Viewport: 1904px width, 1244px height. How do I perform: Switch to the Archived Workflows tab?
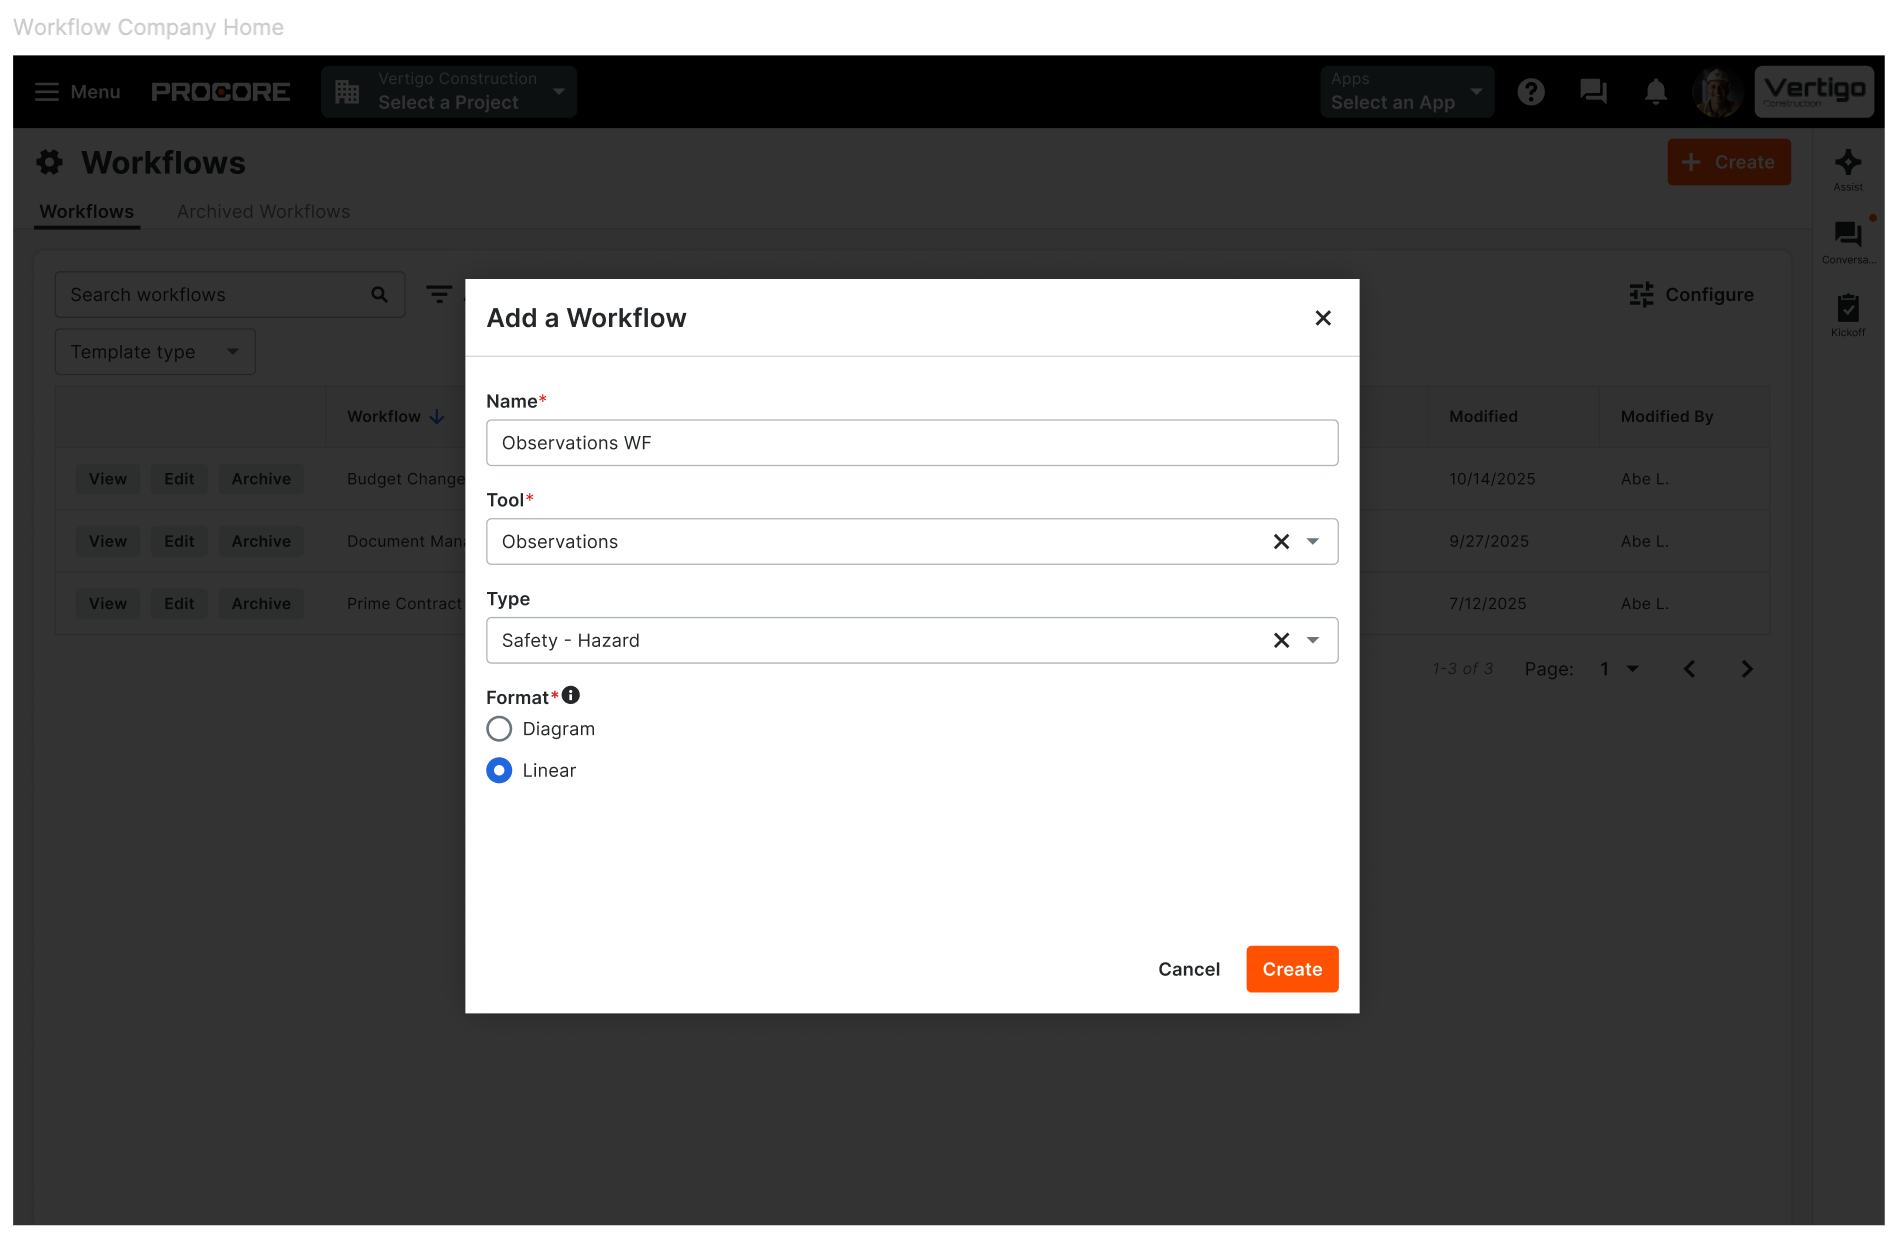(264, 212)
